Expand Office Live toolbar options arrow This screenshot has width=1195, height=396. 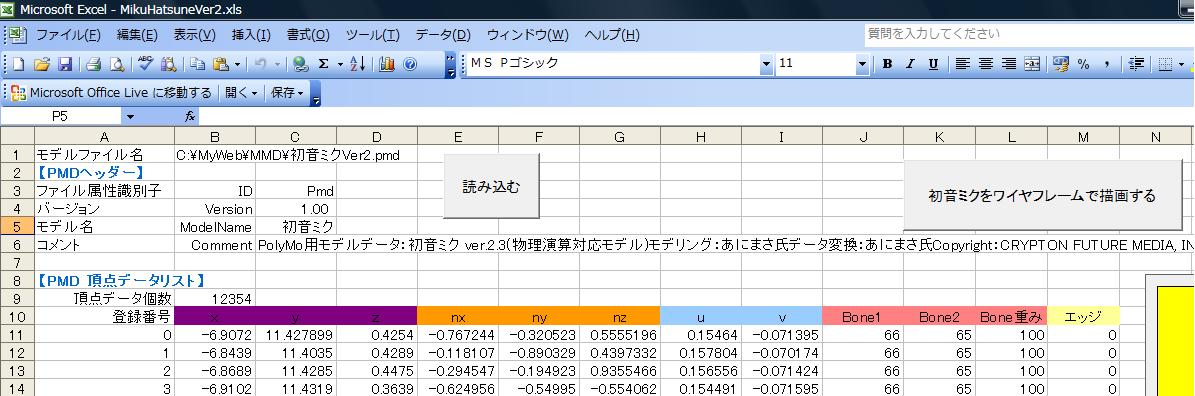[316, 94]
